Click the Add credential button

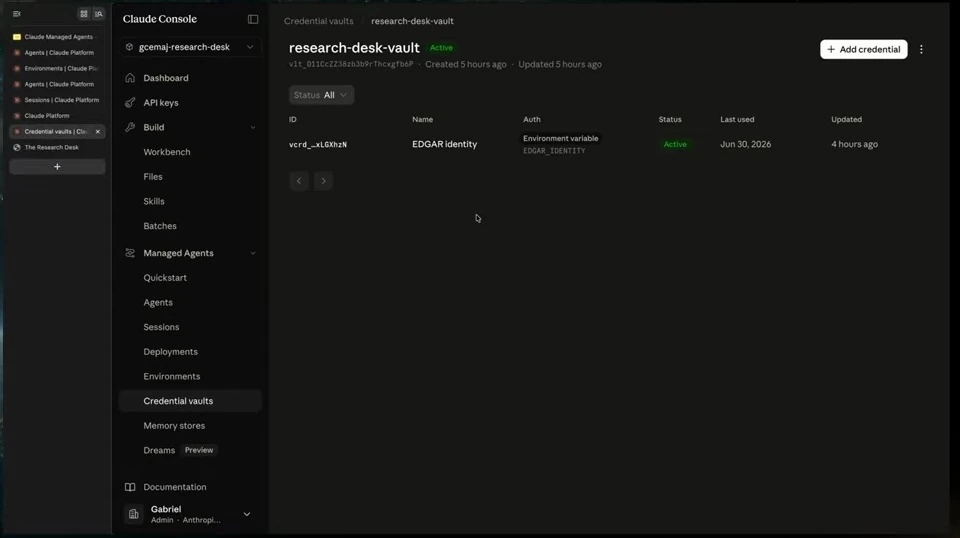point(863,50)
